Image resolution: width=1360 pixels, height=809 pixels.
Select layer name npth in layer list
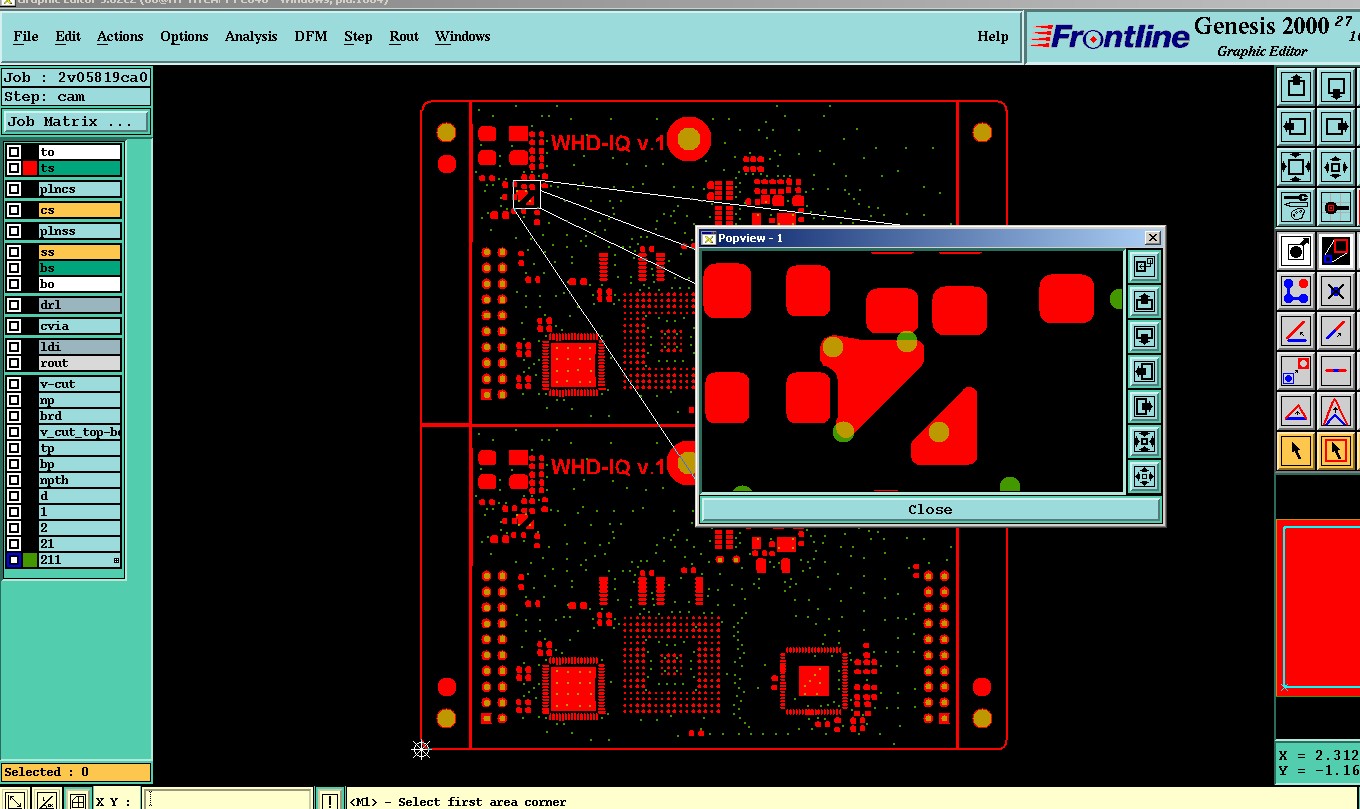(79, 480)
